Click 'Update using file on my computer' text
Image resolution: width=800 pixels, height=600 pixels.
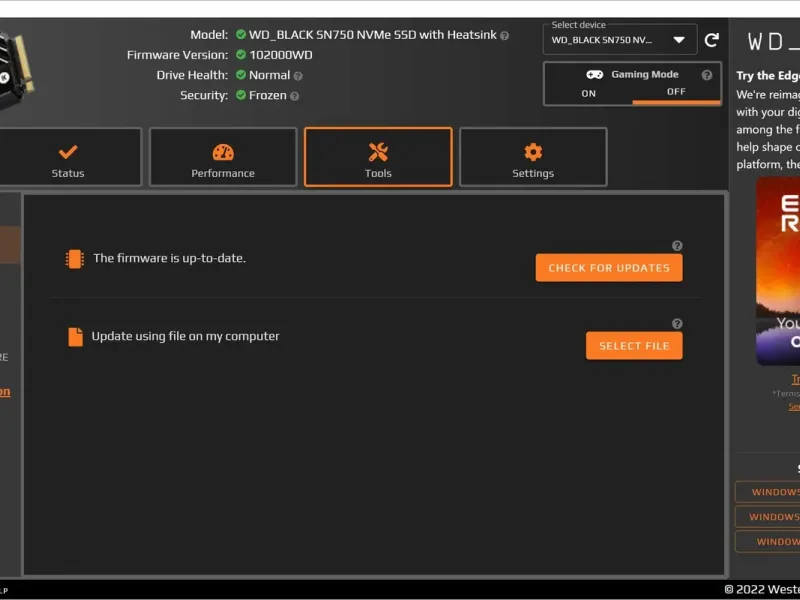pos(186,336)
